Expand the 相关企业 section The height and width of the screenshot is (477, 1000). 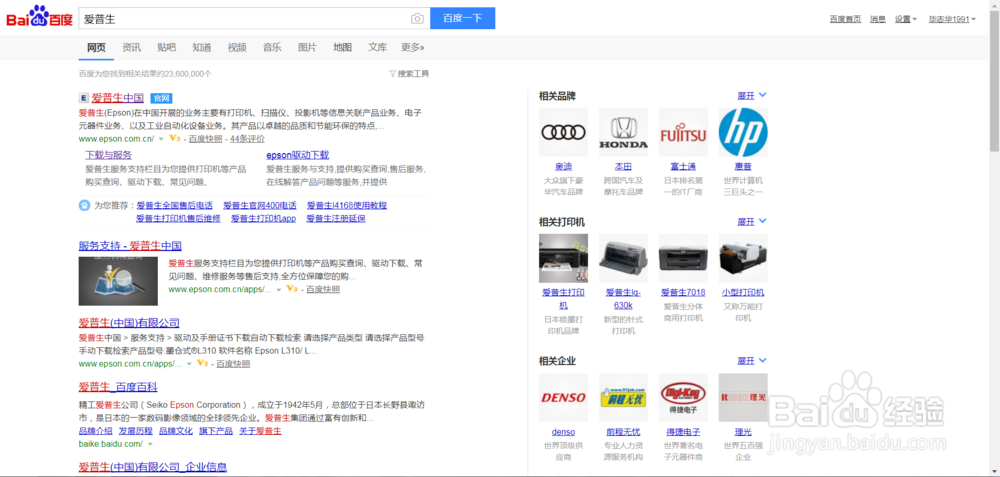[x=752, y=361]
